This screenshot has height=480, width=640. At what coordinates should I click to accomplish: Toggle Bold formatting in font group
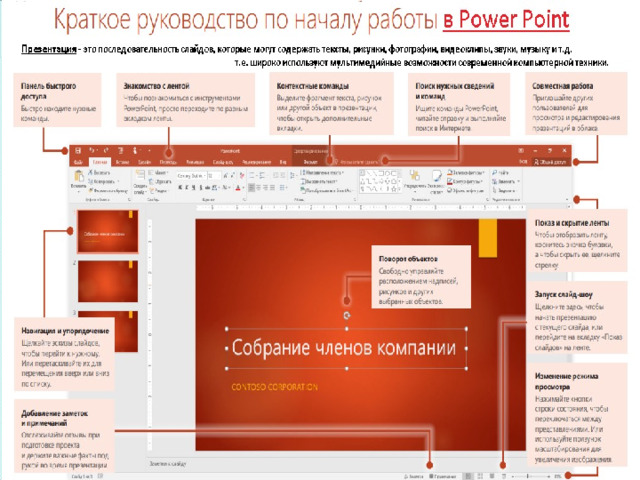pos(180,187)
